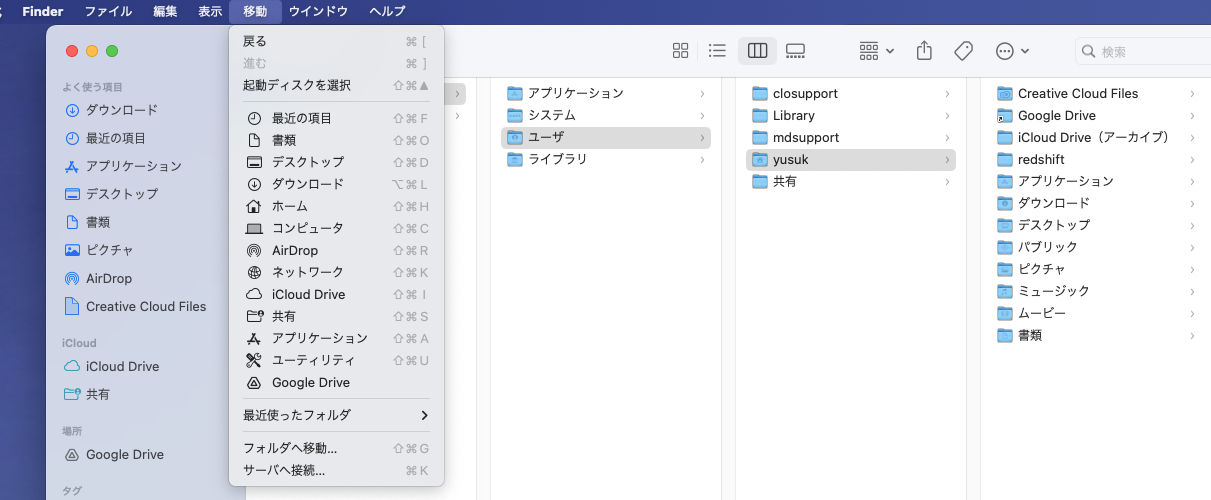
Task: Choose AirDrop from the 移動 menu
Action: [x=336, y=250]
